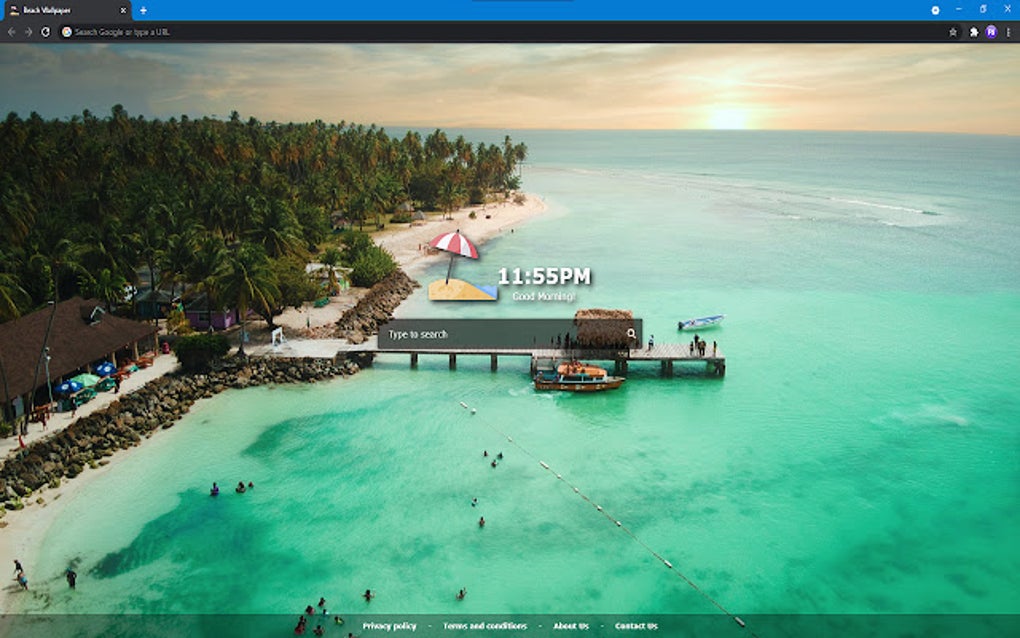Click the forward navigation arrow
The width and height of the screenshot is (1020, 638).
tap(29, 31)
